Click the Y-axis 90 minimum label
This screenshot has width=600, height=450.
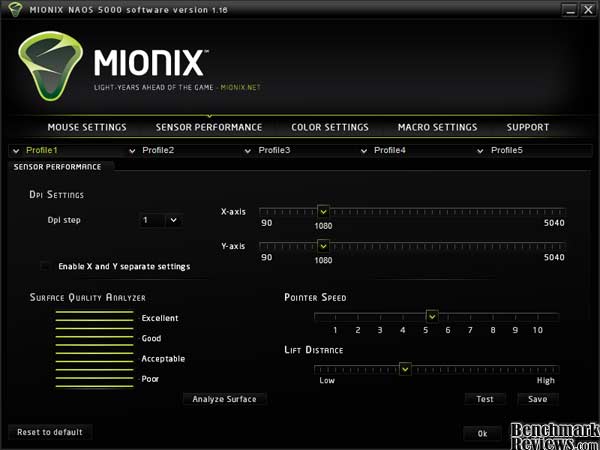[267, 257]
